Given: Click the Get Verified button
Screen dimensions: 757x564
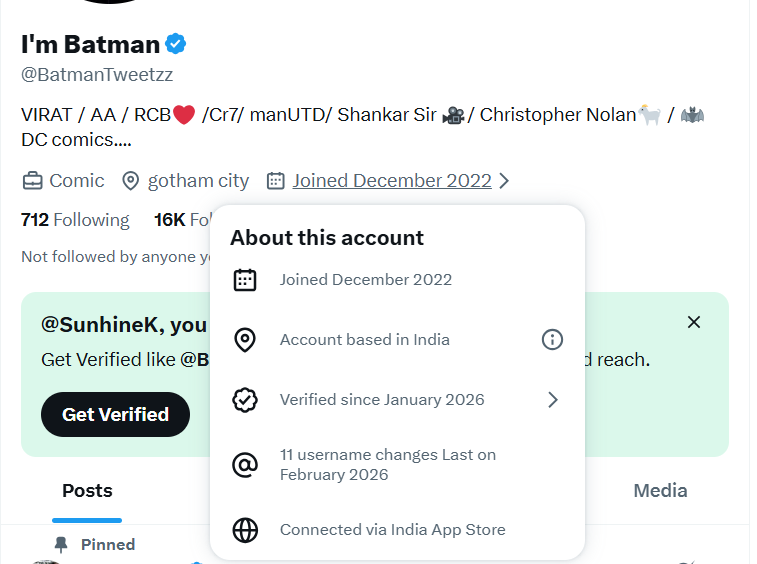Looking at the screenshot, I should click(115, 414).
